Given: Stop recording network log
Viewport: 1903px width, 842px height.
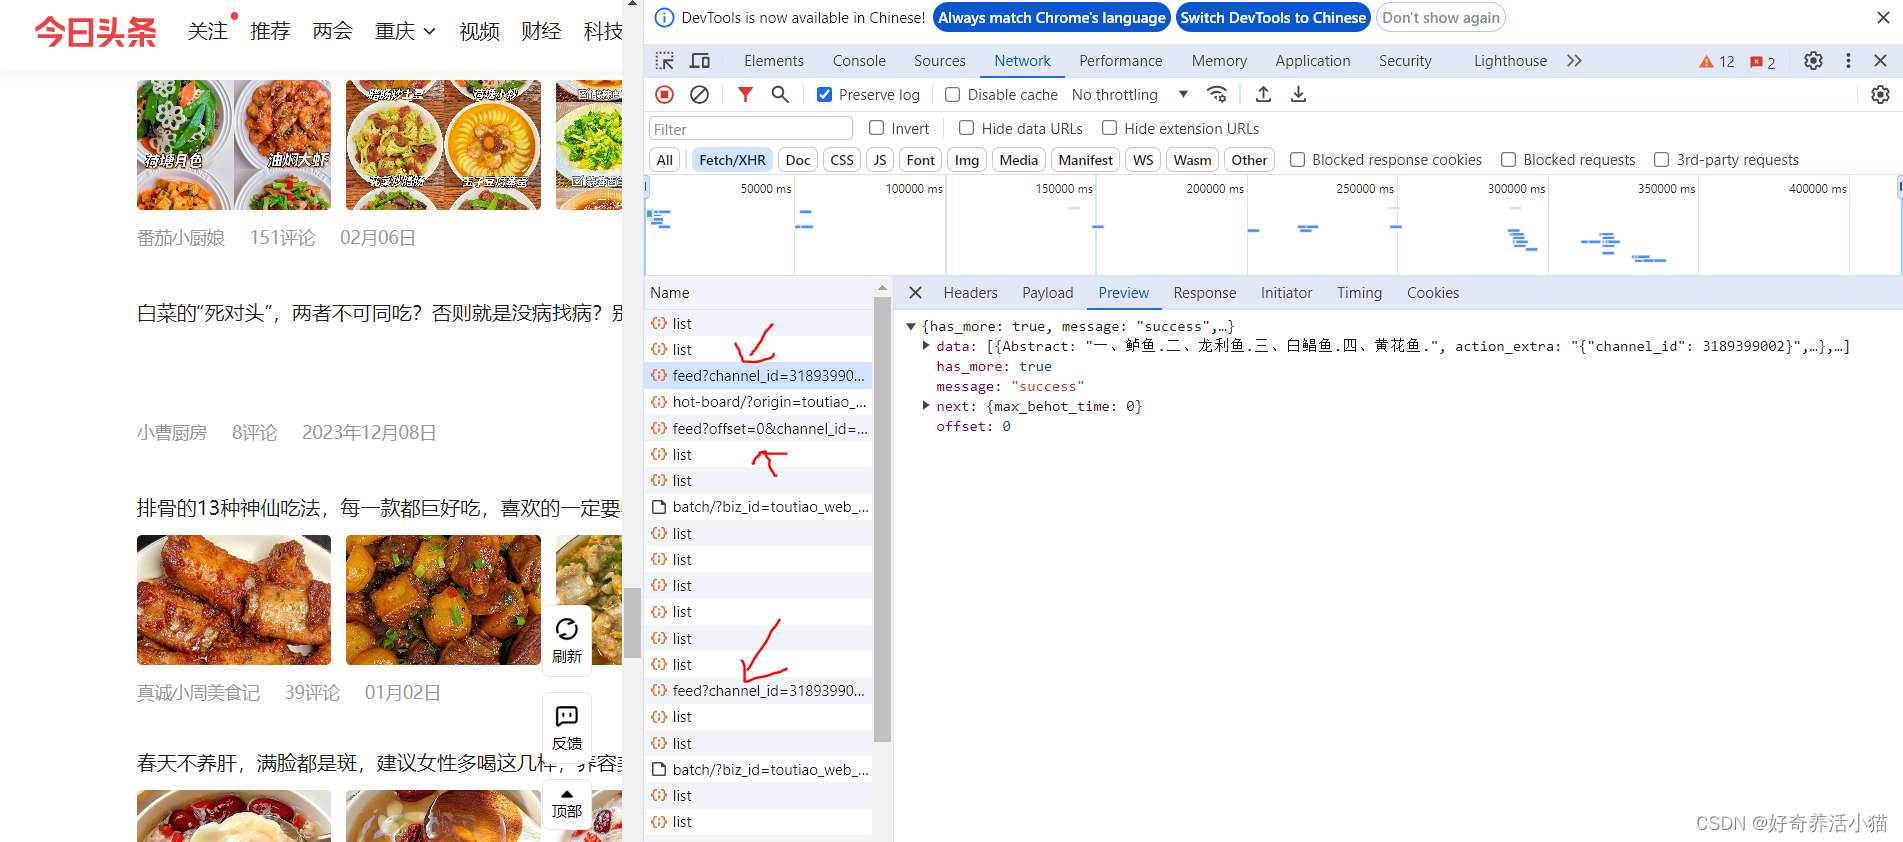Looking at the screenshot, I should 664,94.
